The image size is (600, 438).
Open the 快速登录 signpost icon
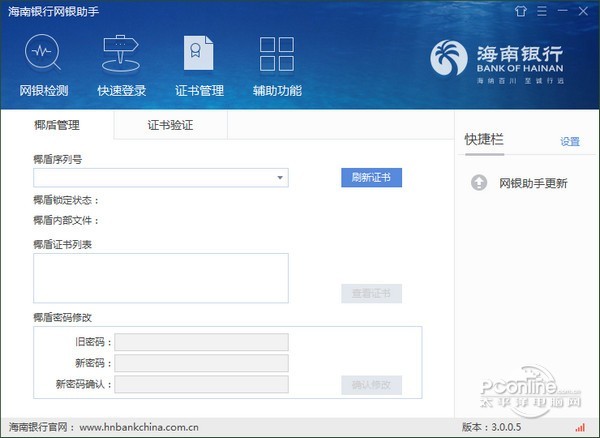(121, 54)
